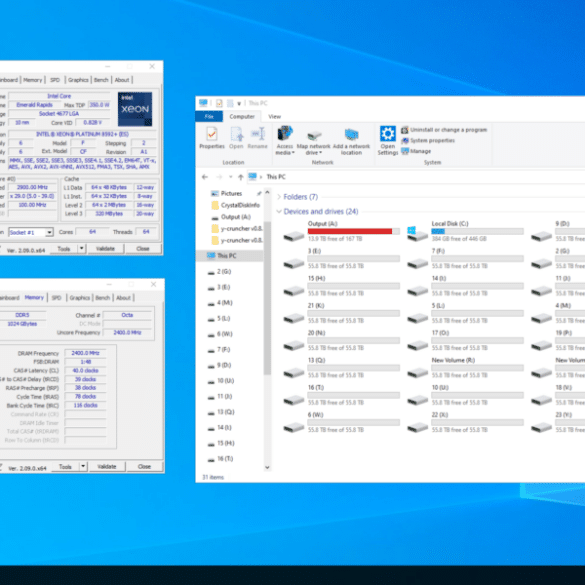This screenshot has width=585, height=585.
Task: Expand the Folders (7) group
Action: (279, 197)
